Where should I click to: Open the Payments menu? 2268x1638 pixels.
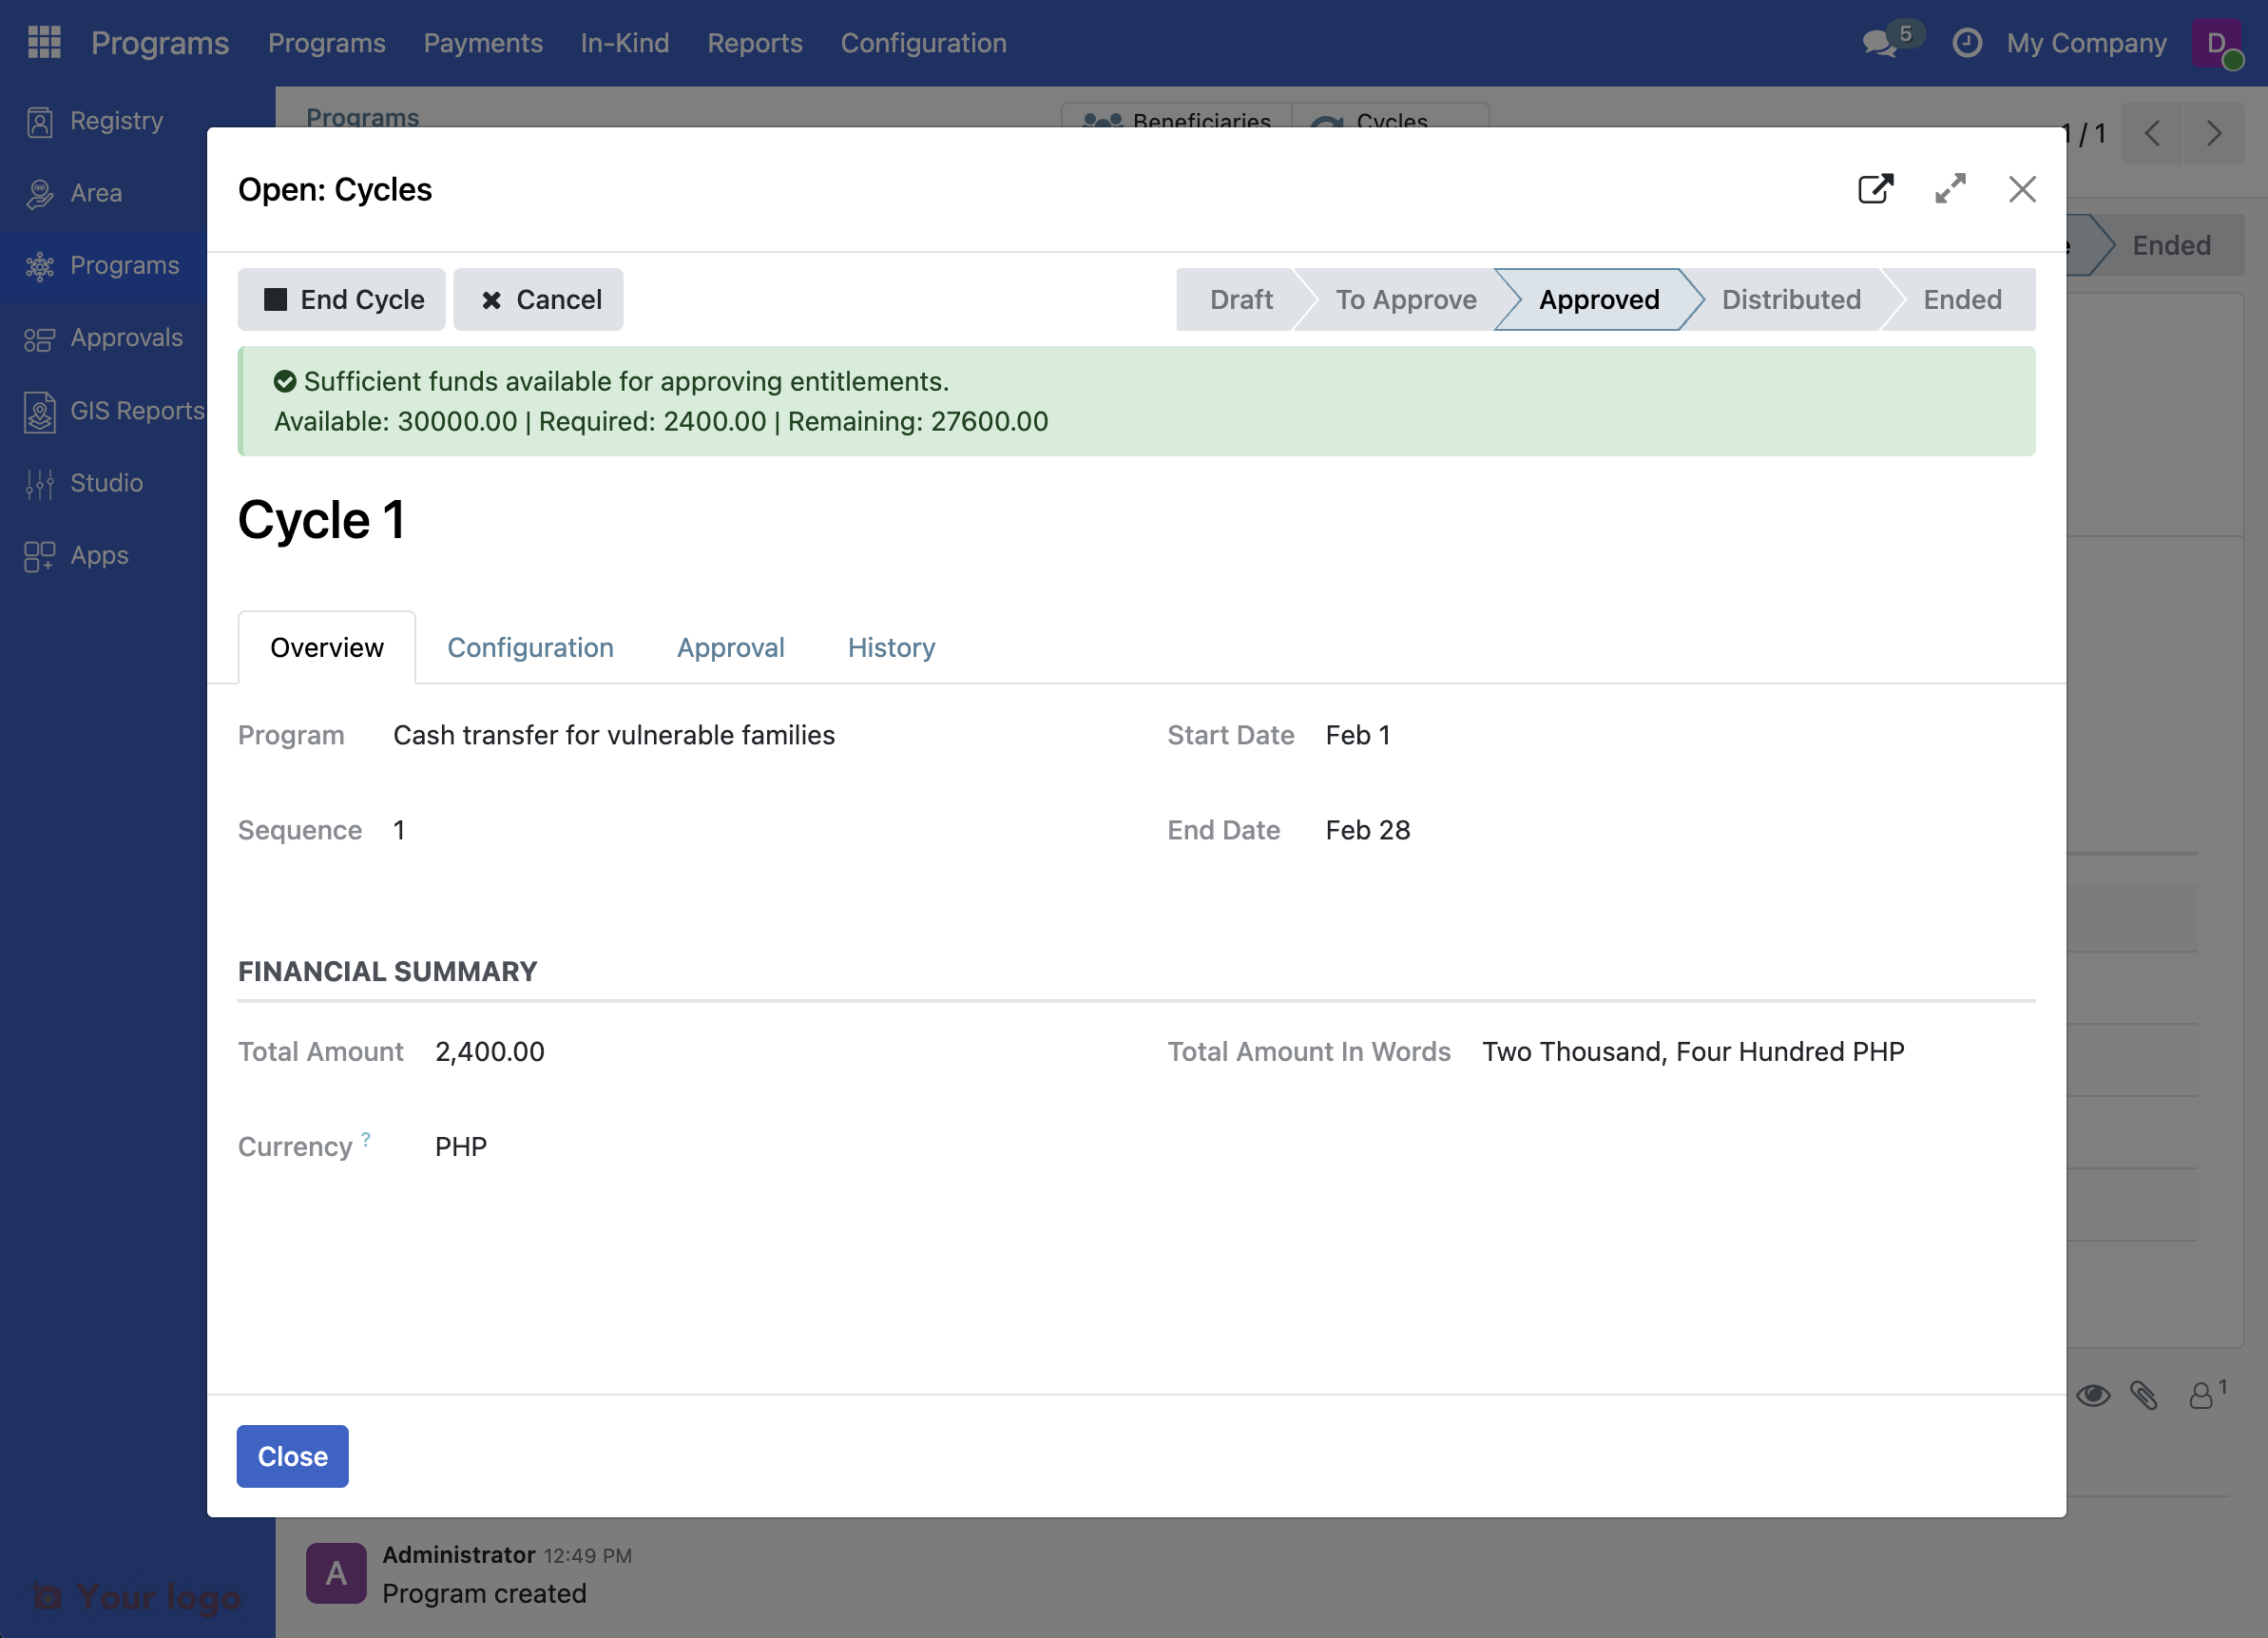point(483,43)
